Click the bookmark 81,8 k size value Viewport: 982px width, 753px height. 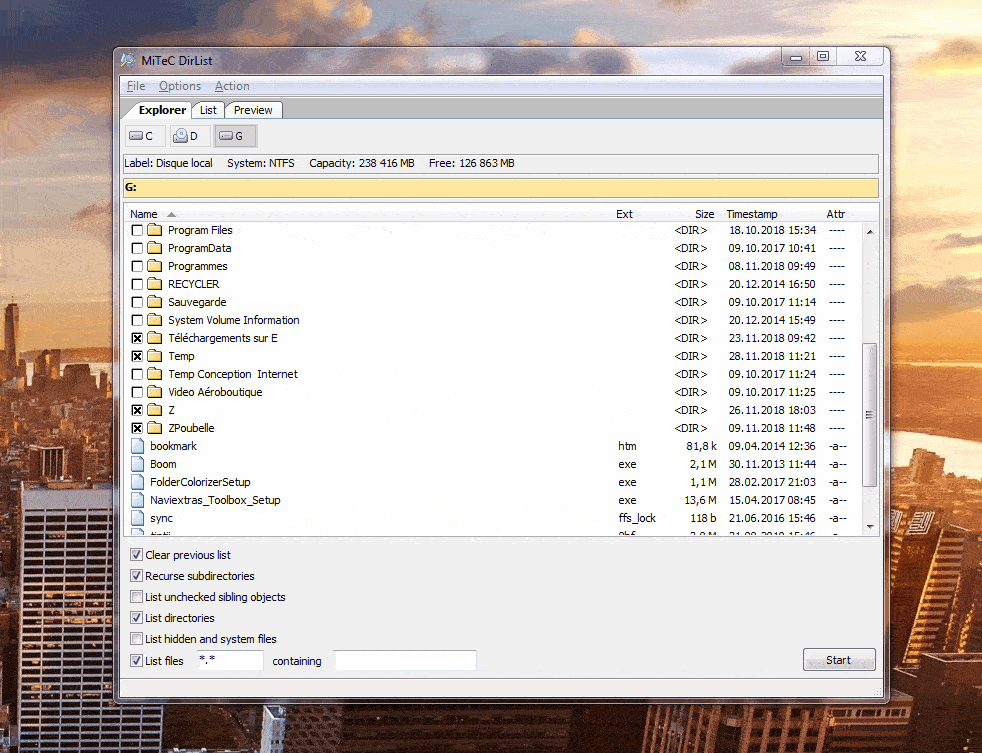point(701,446)
